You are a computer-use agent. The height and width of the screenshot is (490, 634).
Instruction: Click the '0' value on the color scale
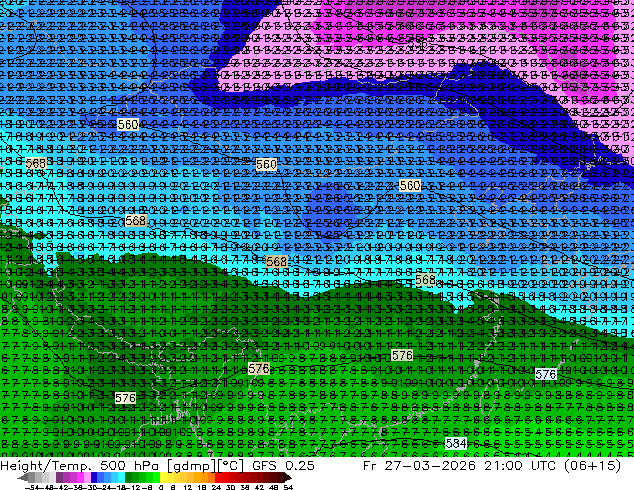pyautogui.click(x=161, y=487)
